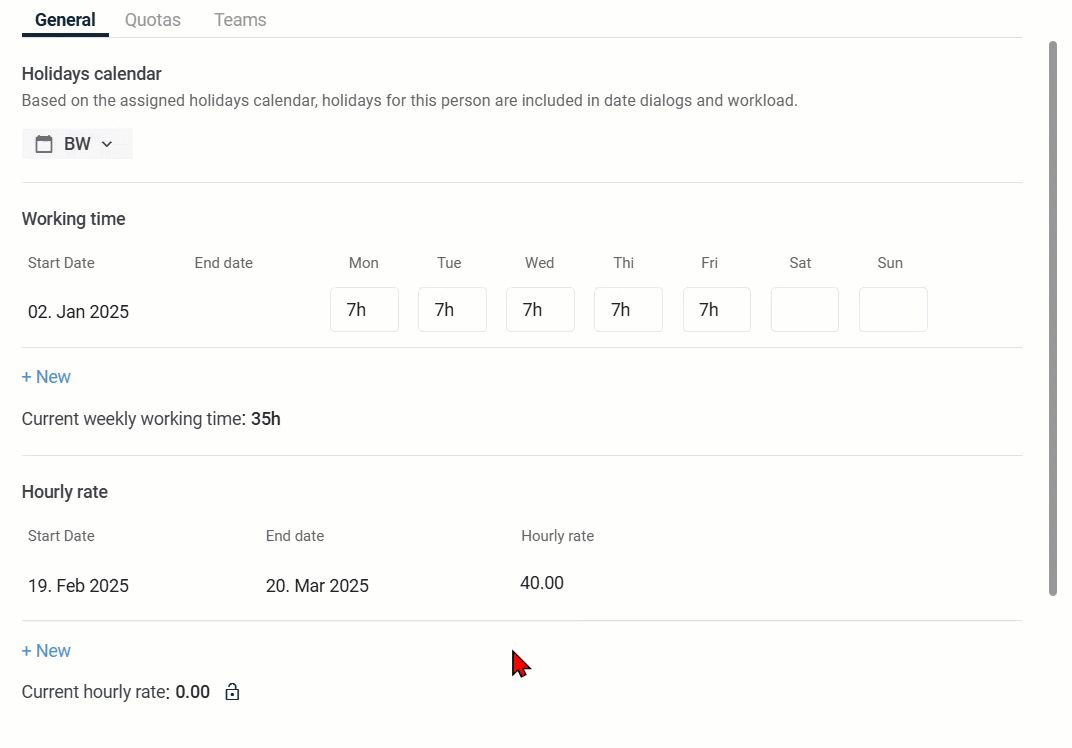
Task: Open the chevron arrow next to BW
Action: point(107,144)
